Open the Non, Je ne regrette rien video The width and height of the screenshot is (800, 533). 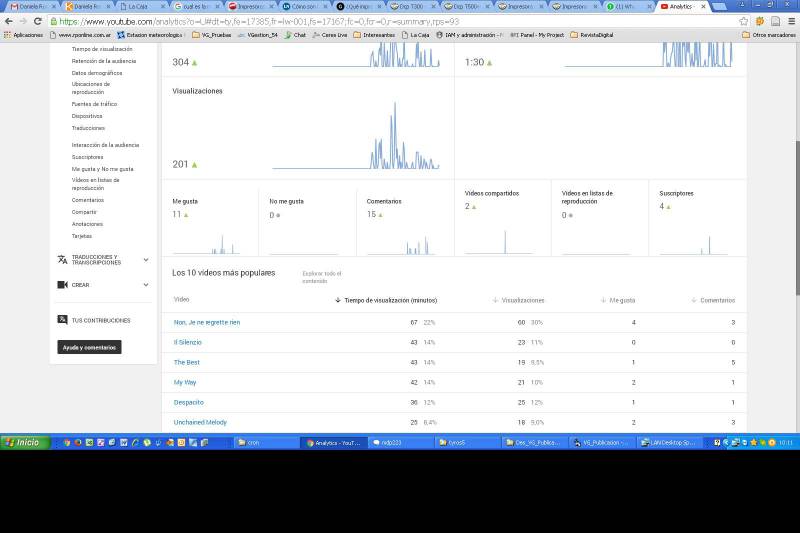(x=207, y=322)
